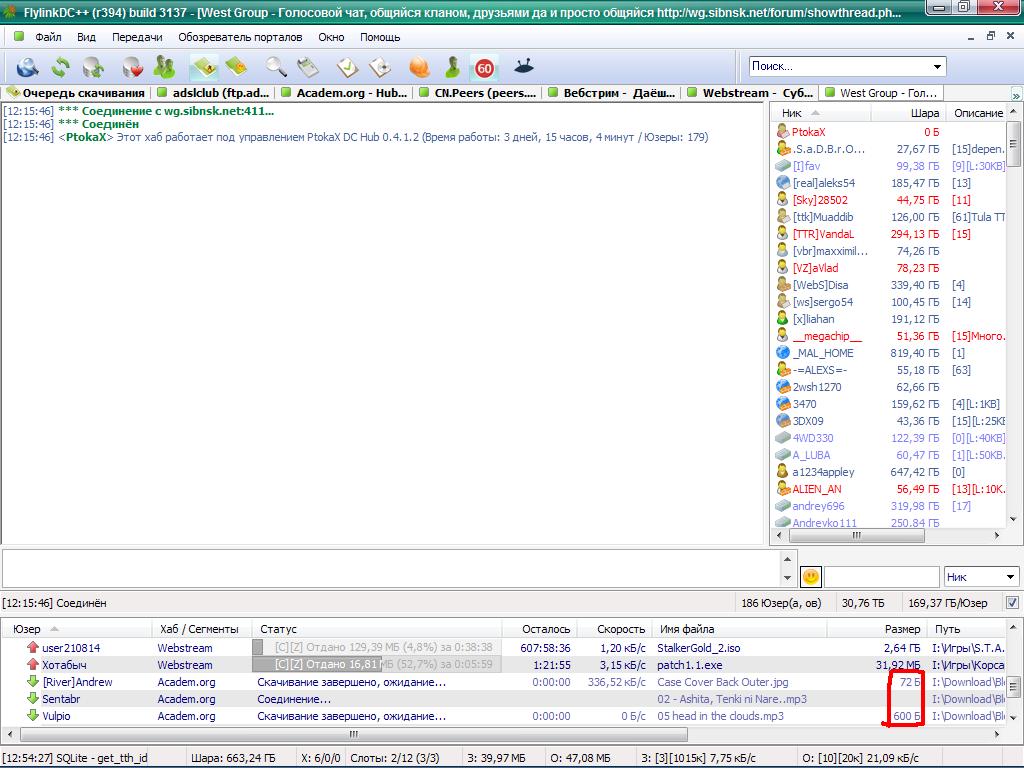Click the globe with magnifier toolbar icon
This screenshot has height=768, width=1024.
(27, 67)
